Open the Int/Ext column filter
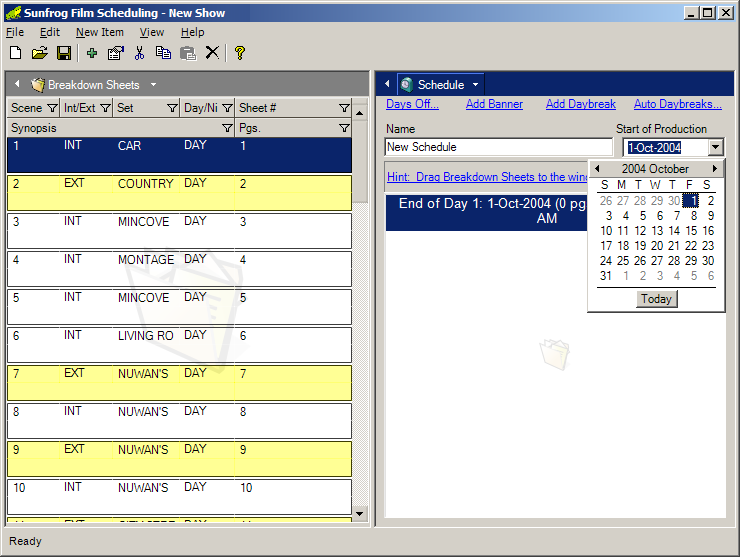 pyautogui.click(x=106, y=108)
